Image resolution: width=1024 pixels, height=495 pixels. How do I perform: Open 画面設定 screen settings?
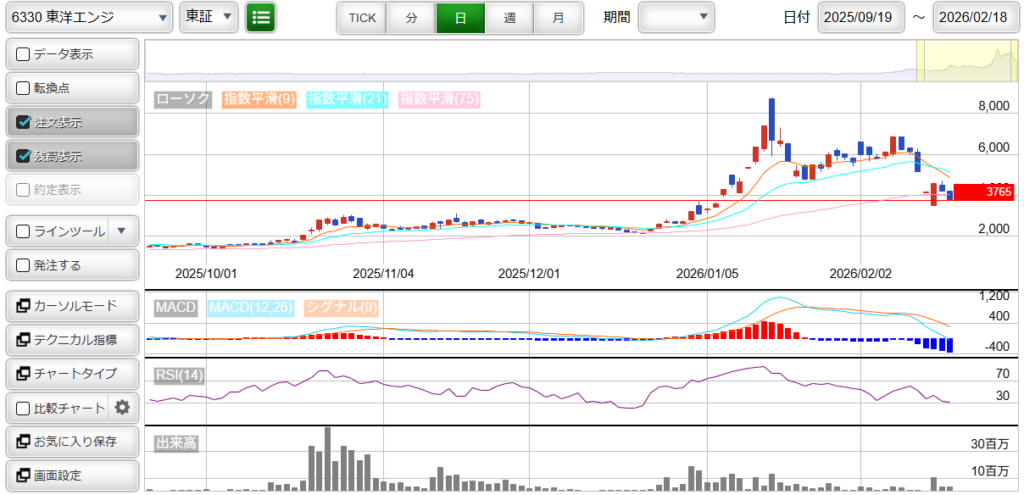[71, 475]
